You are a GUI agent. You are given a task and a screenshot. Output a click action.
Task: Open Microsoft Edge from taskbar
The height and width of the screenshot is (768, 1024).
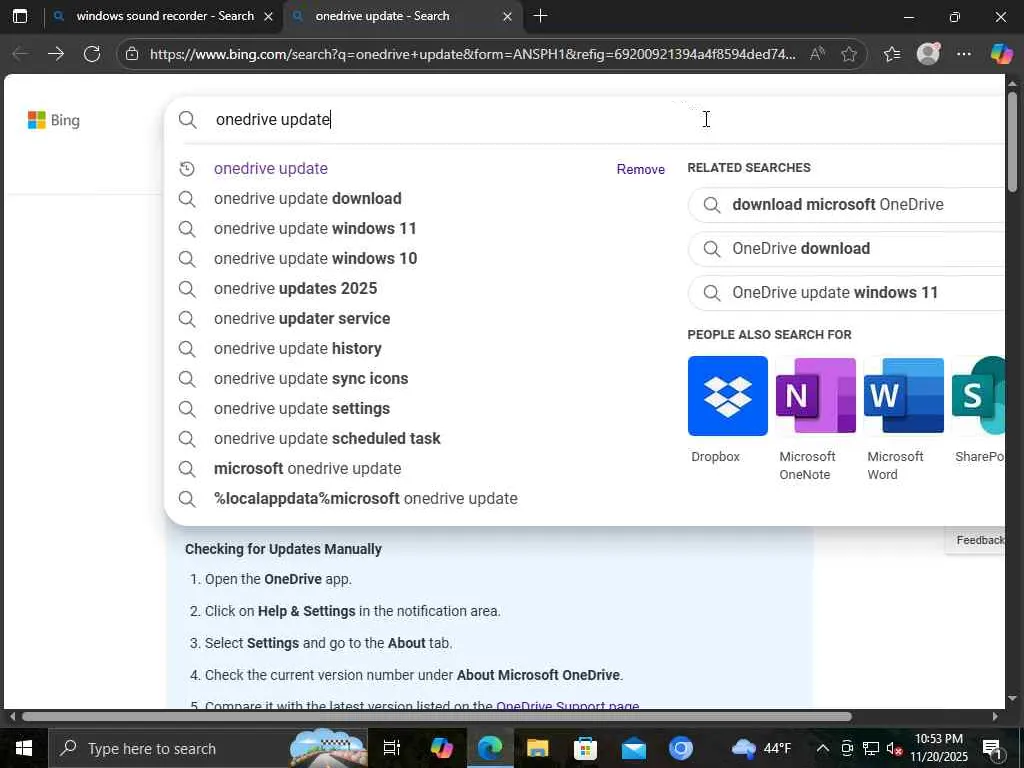pyautogui.click(x=490, y=748)
